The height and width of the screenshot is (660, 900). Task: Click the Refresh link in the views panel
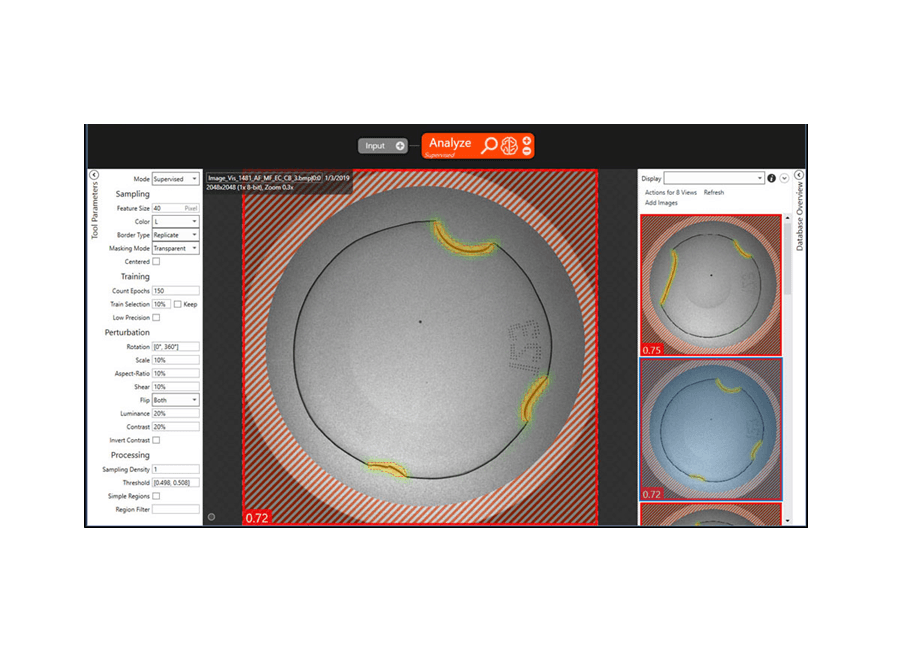tap(714, 192)
